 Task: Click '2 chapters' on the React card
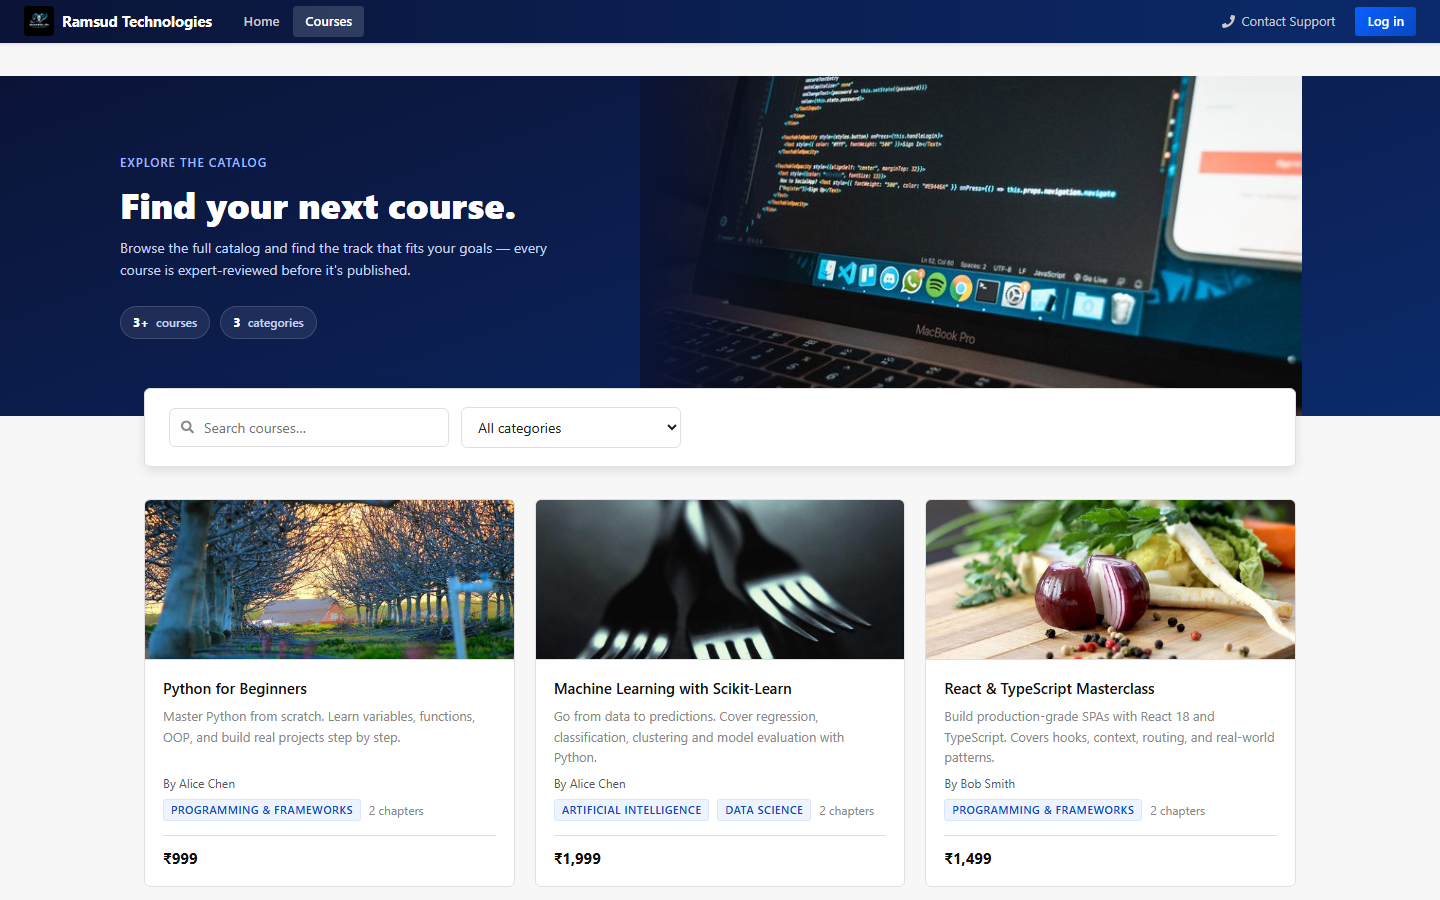(x=1177, y=811)
